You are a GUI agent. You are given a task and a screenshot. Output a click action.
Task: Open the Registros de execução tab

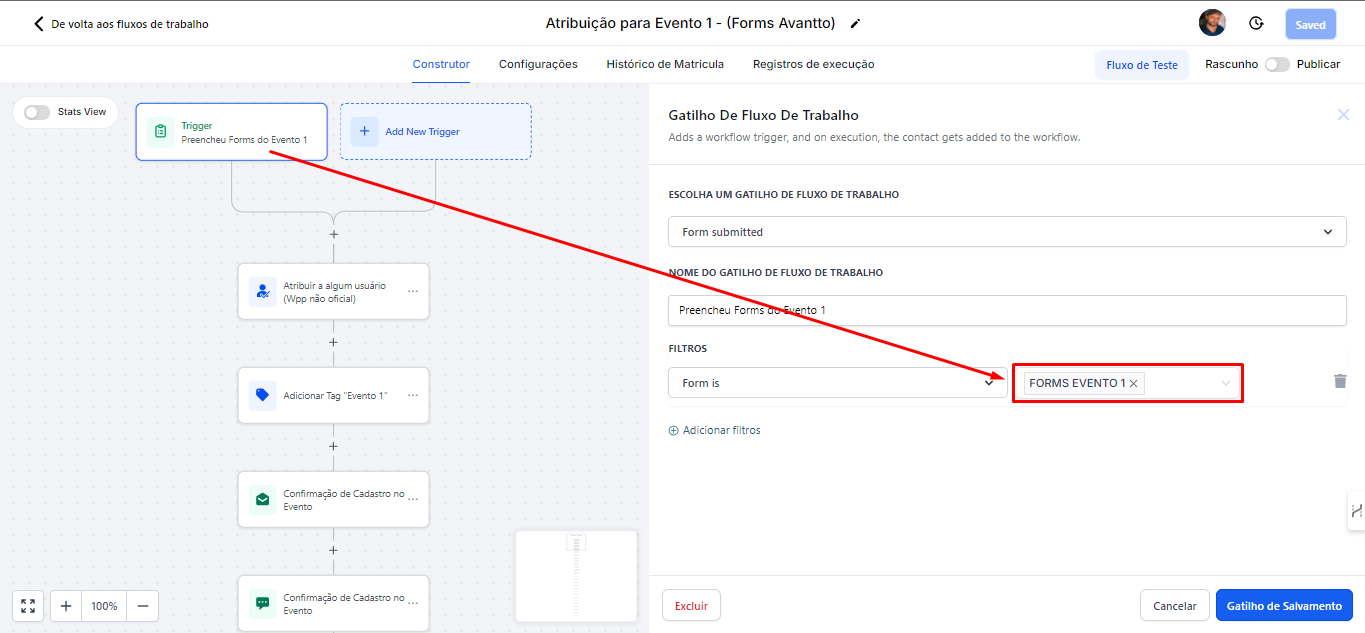[x=813, y=64]
